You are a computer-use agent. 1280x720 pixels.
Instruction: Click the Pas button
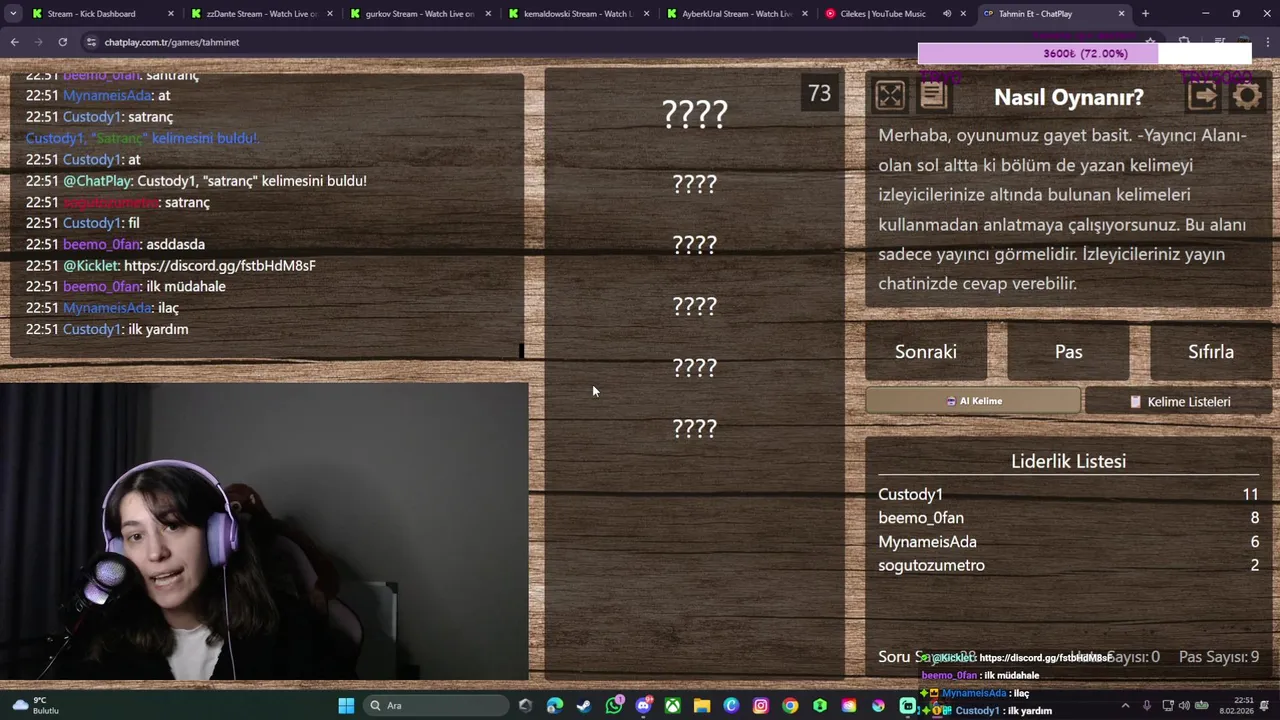tap(1068, 352)
